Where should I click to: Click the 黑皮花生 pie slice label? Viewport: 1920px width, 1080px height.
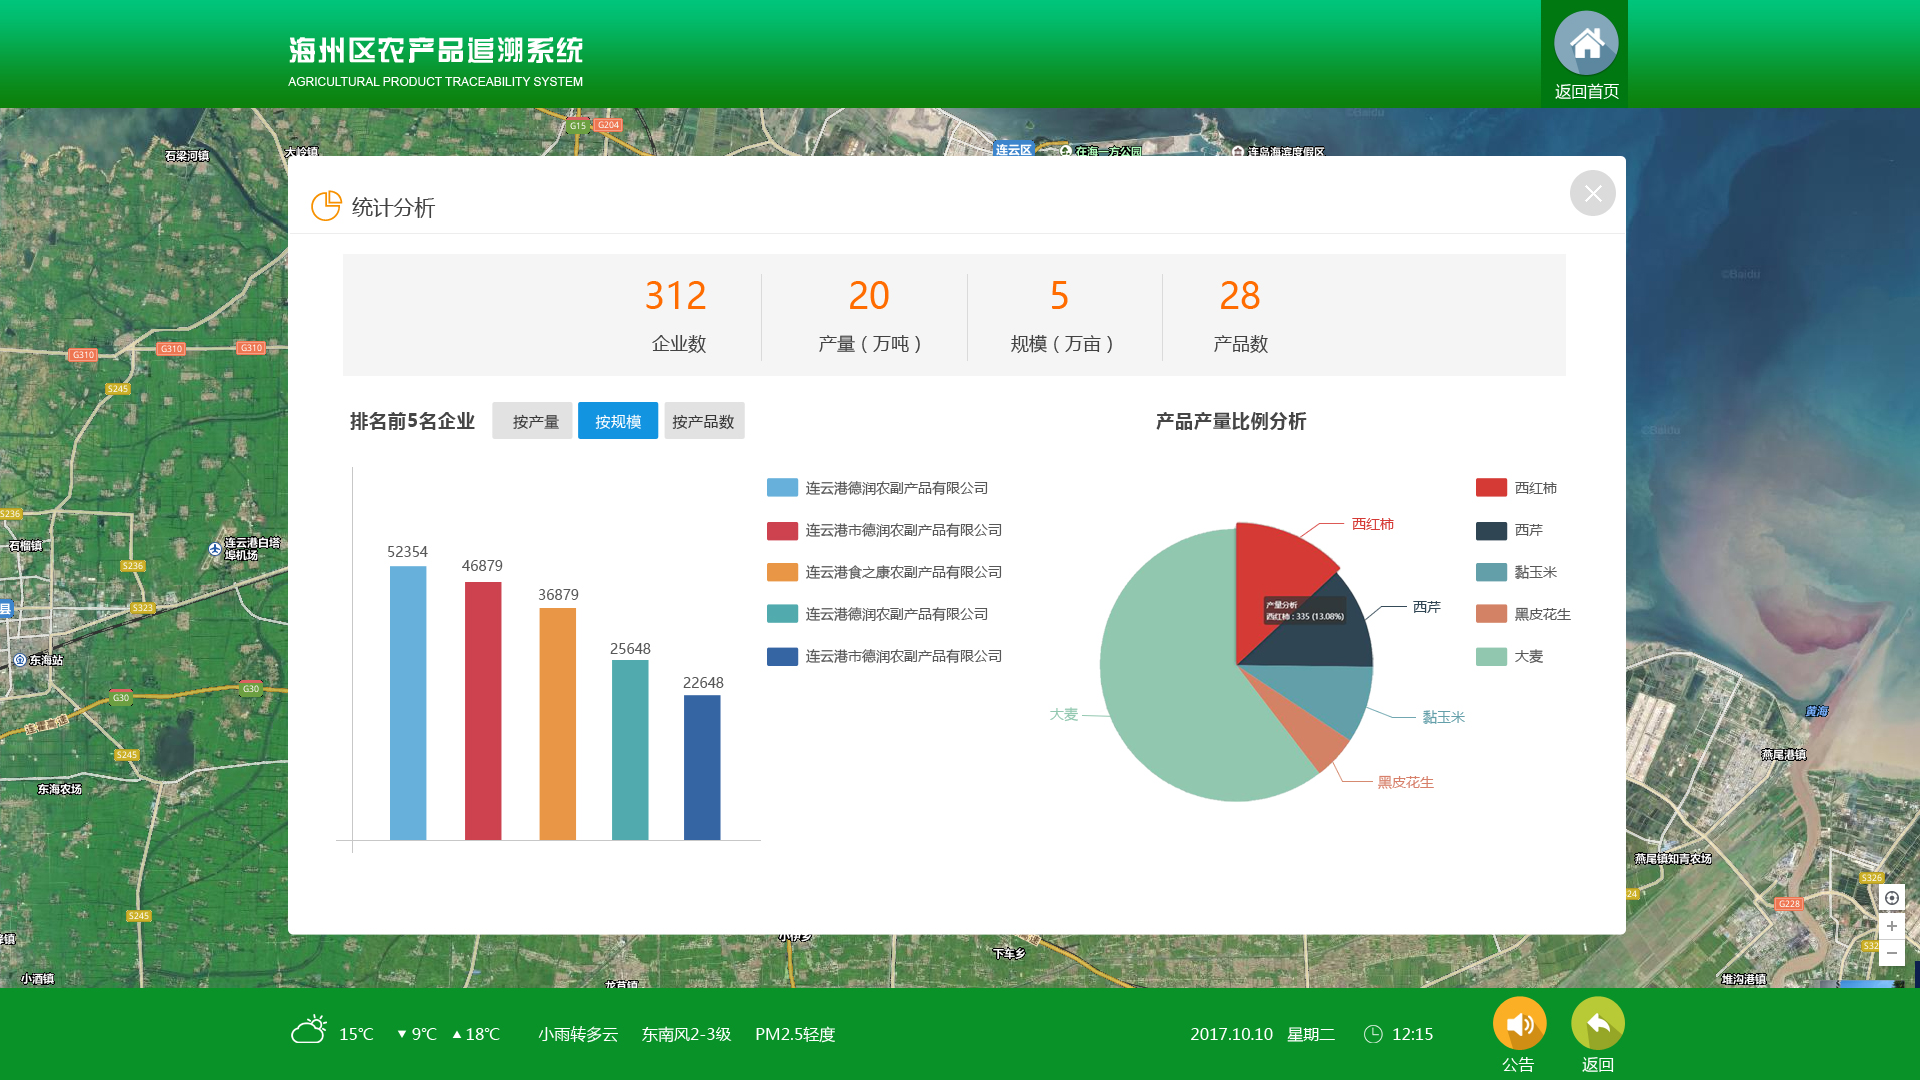click(1405, 782)
